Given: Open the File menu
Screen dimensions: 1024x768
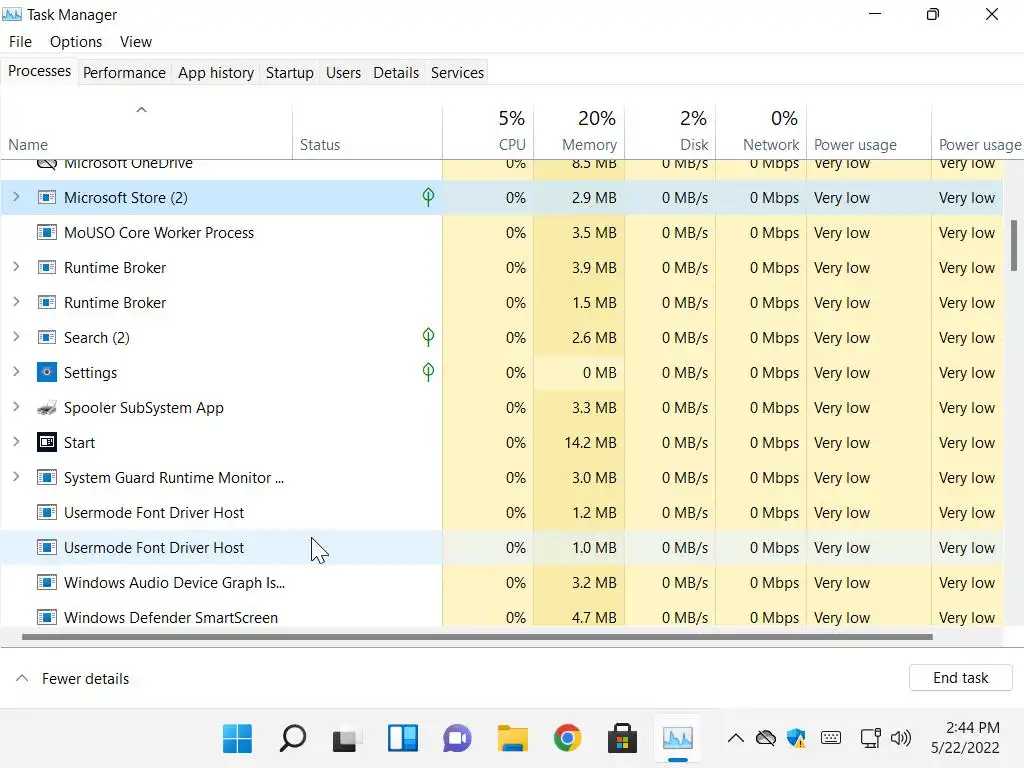Looking at the screenshot, I should (x=20, y=42).
